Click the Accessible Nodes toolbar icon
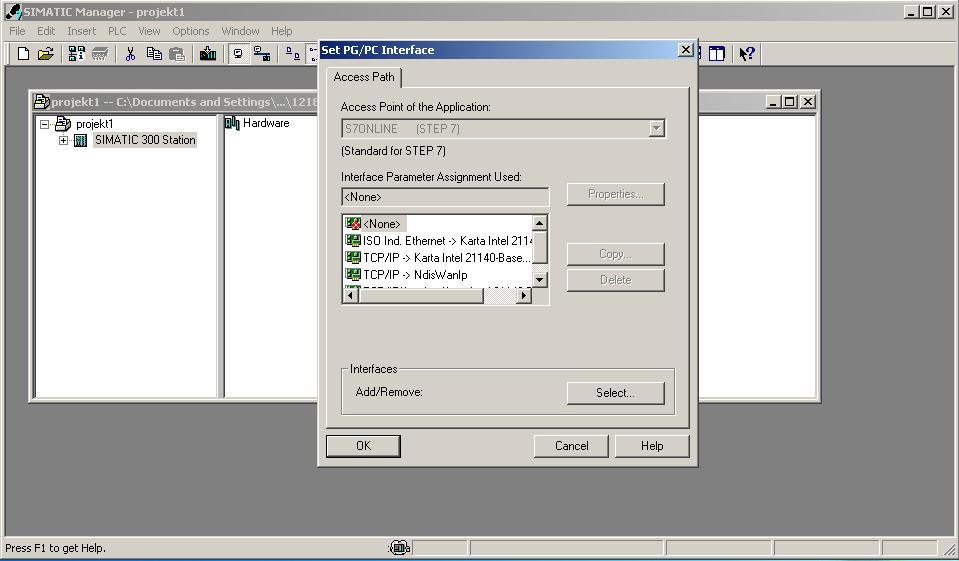The width and height of the screenshot is (959, 561). point(76,54)
